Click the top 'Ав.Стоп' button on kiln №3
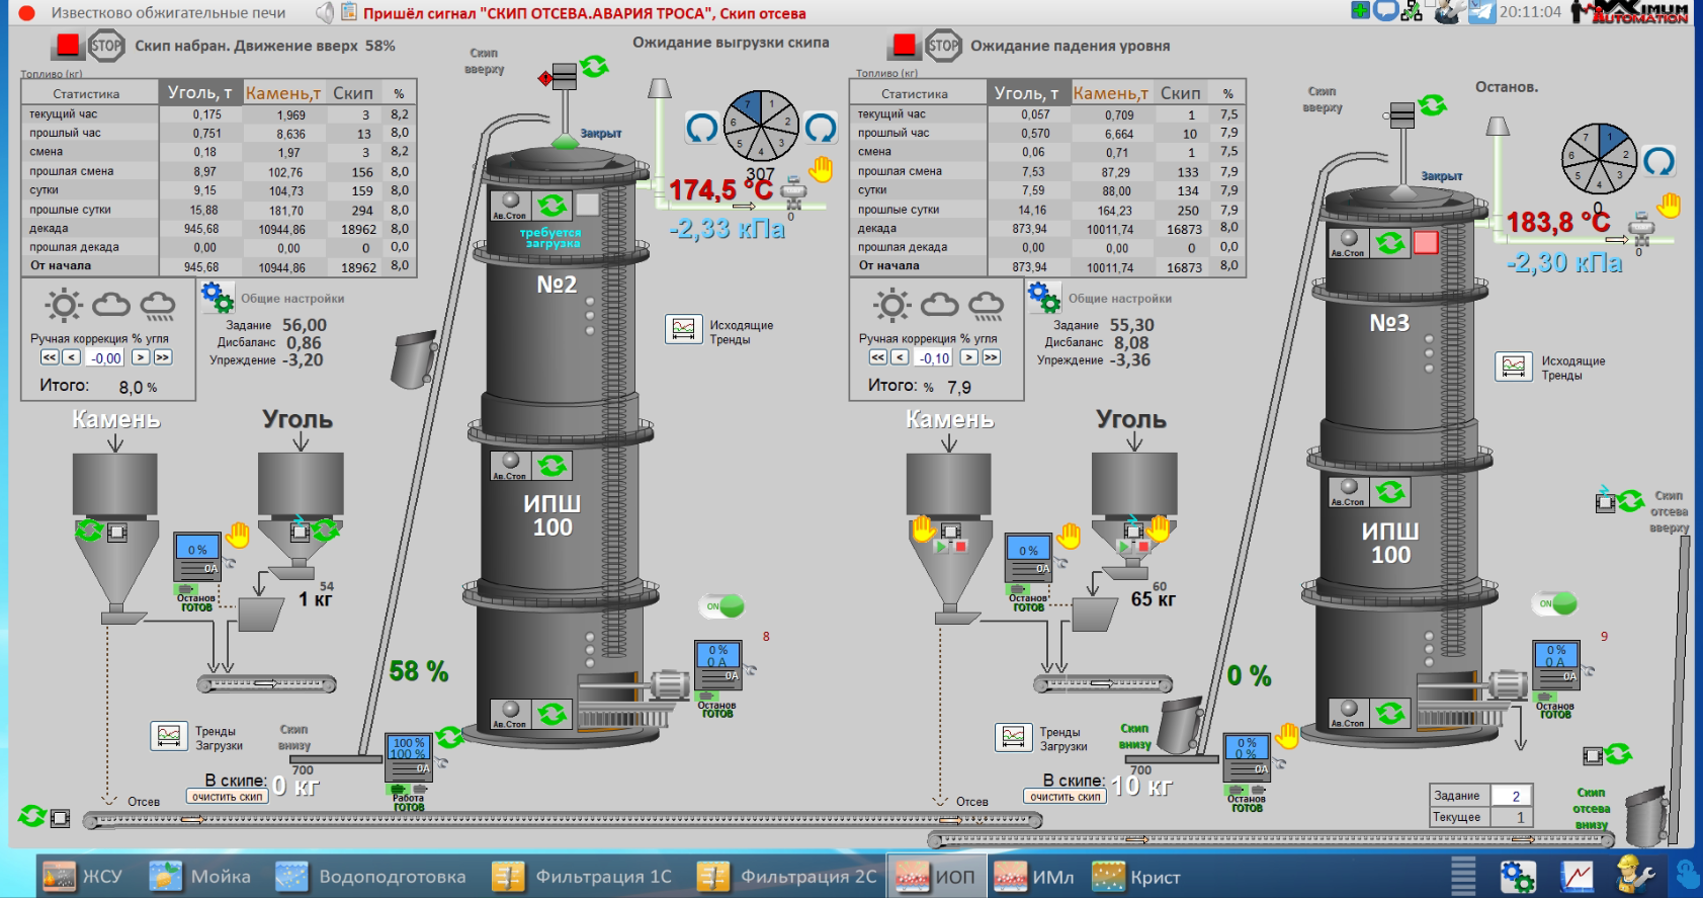Screen dimensions: 1703x898 1348,243
